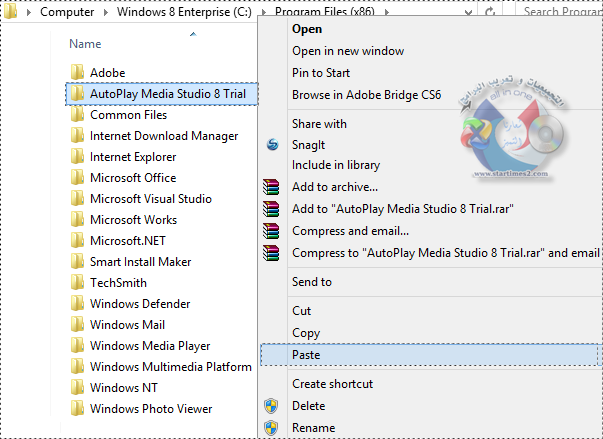Image resolution: width=603 pixels, height=439 pixels.
Task: Select the "Adobe" folder name
Action: 108,73
